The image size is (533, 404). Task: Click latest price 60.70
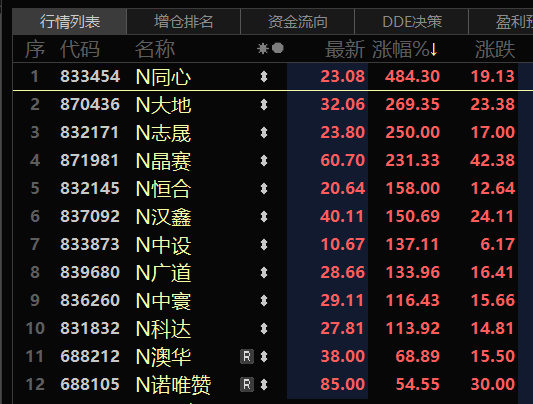tap(343, 160)
